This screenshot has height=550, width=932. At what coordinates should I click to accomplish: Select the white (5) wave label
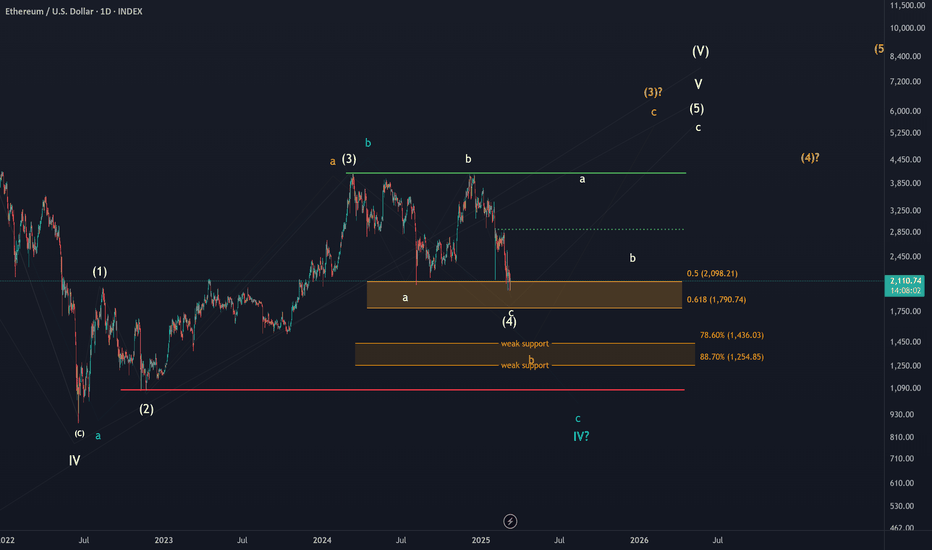tap(697, 109)
